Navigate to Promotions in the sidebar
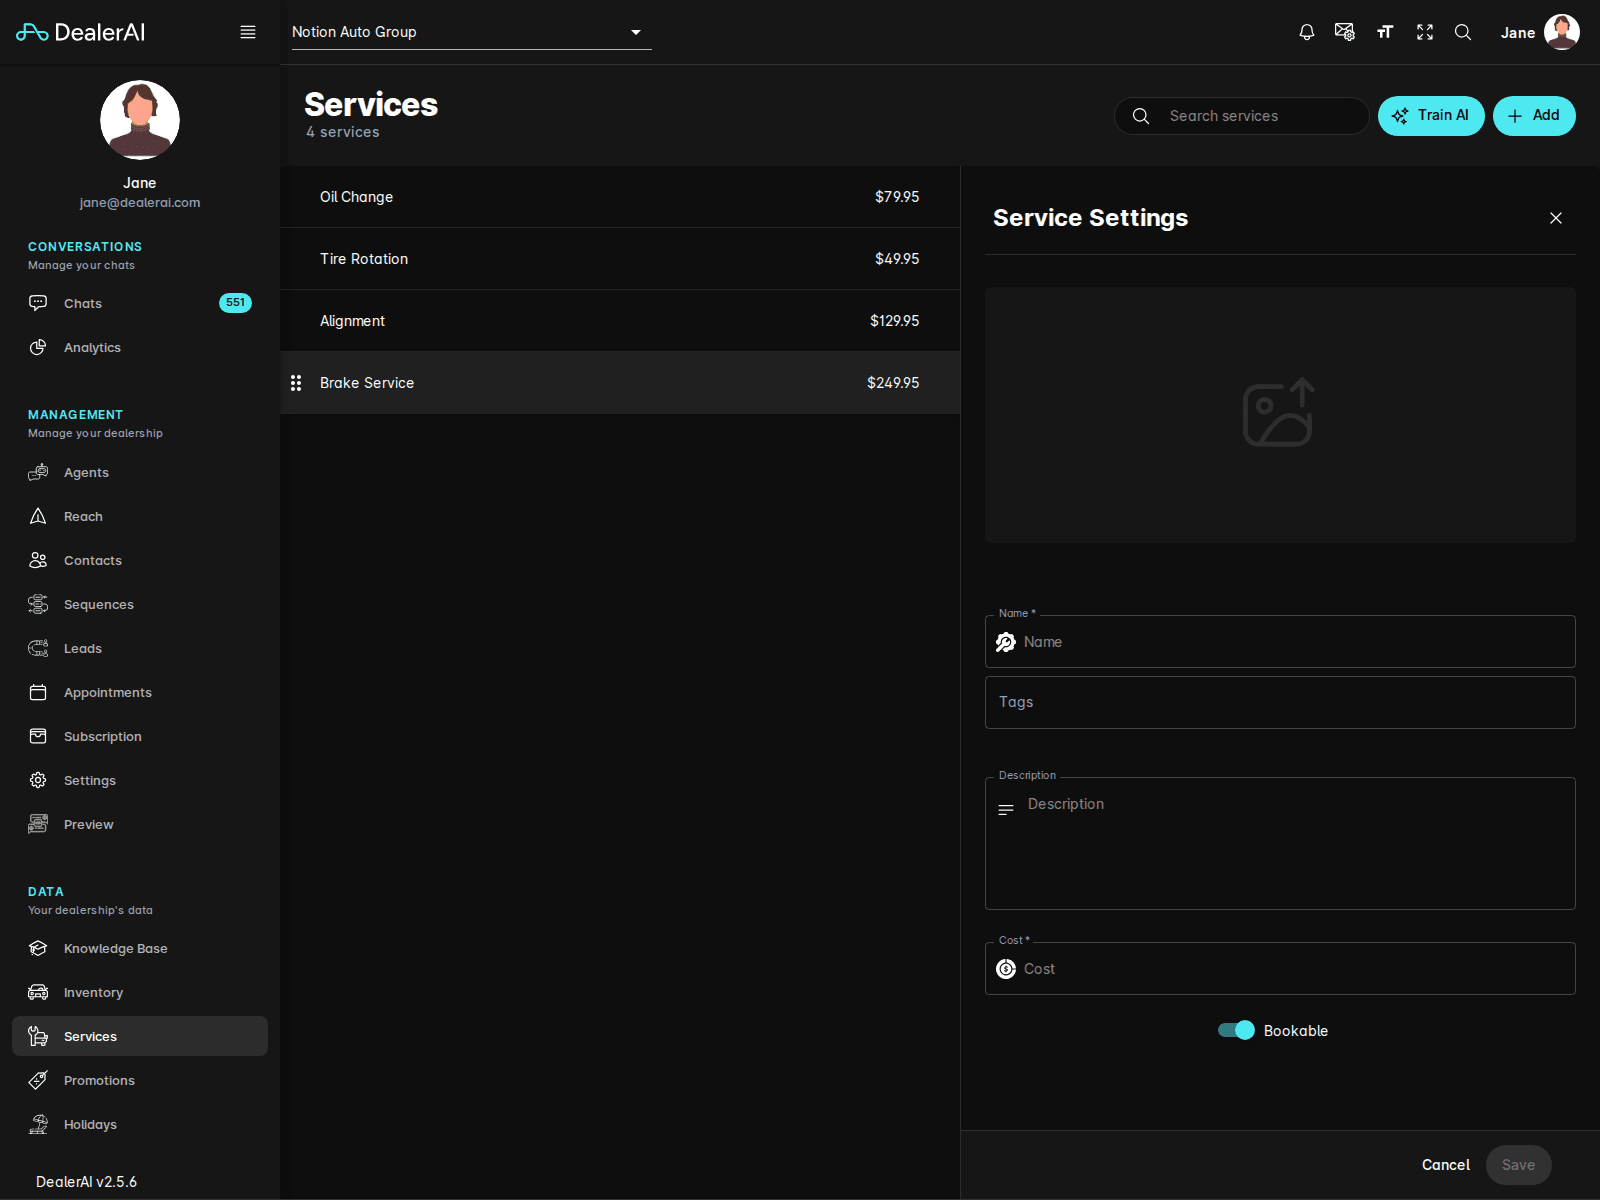 point(99,1080)
